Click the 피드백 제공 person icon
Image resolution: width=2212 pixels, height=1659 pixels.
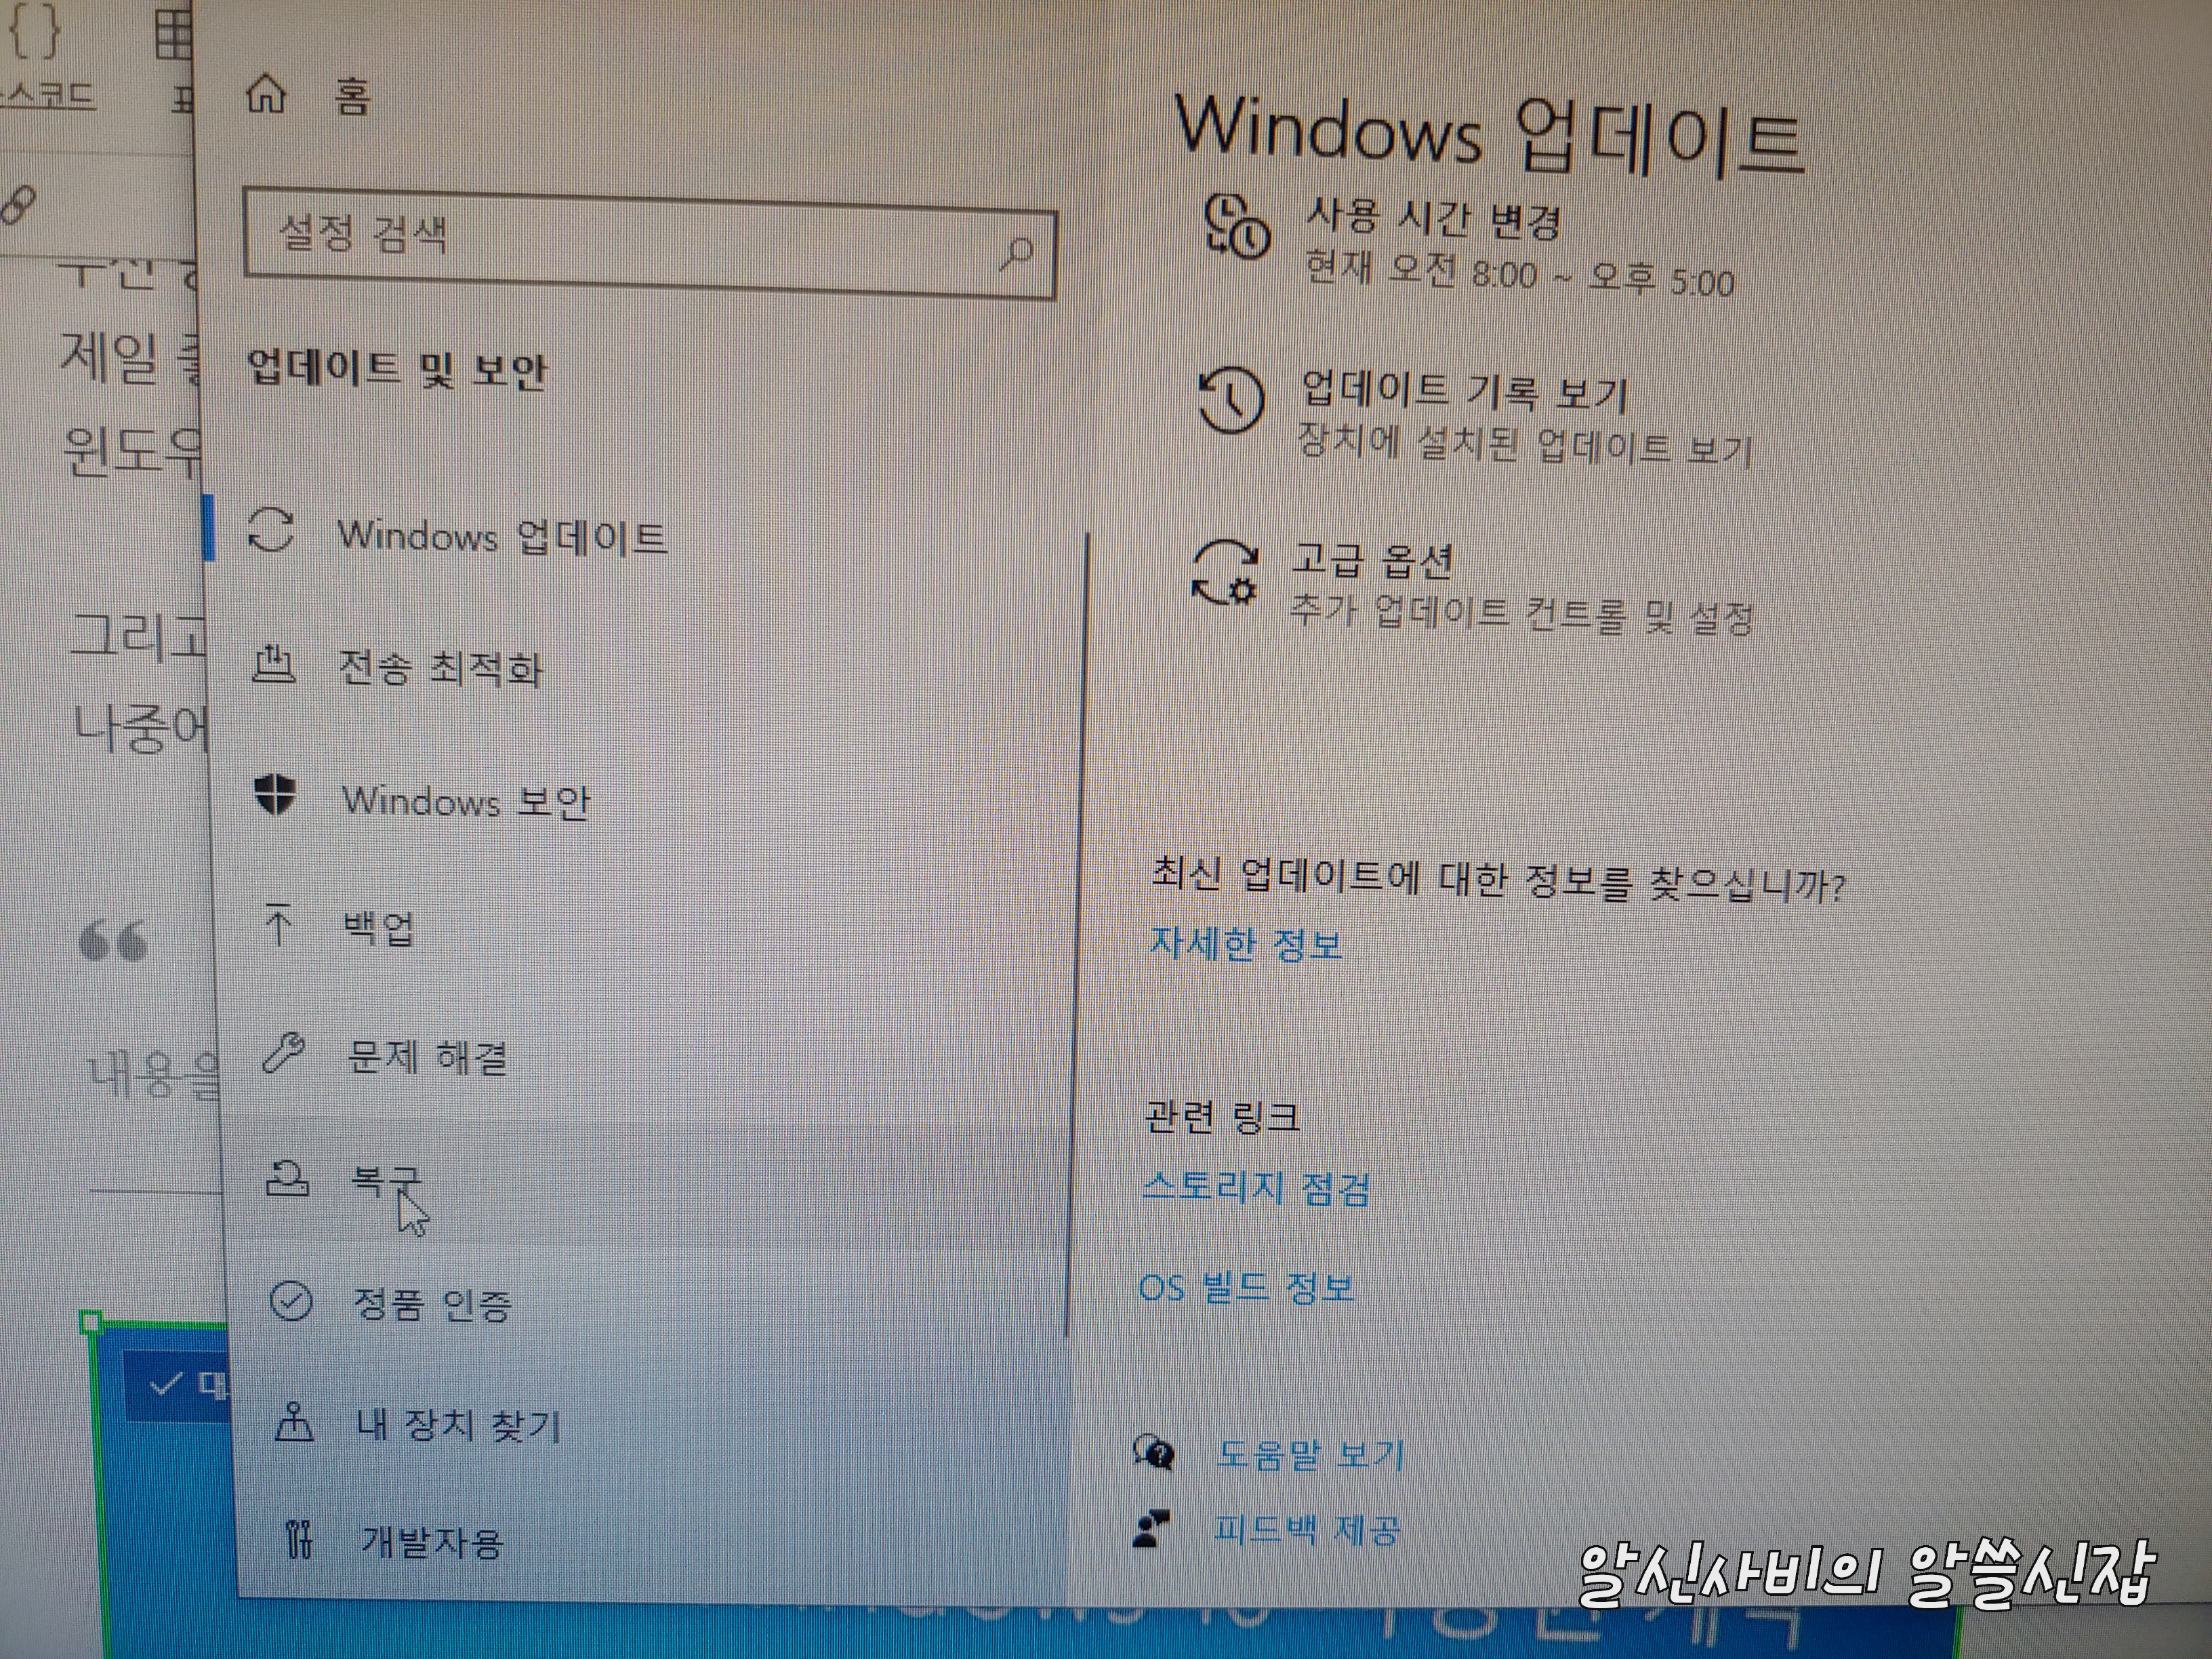[1151, 1528]
